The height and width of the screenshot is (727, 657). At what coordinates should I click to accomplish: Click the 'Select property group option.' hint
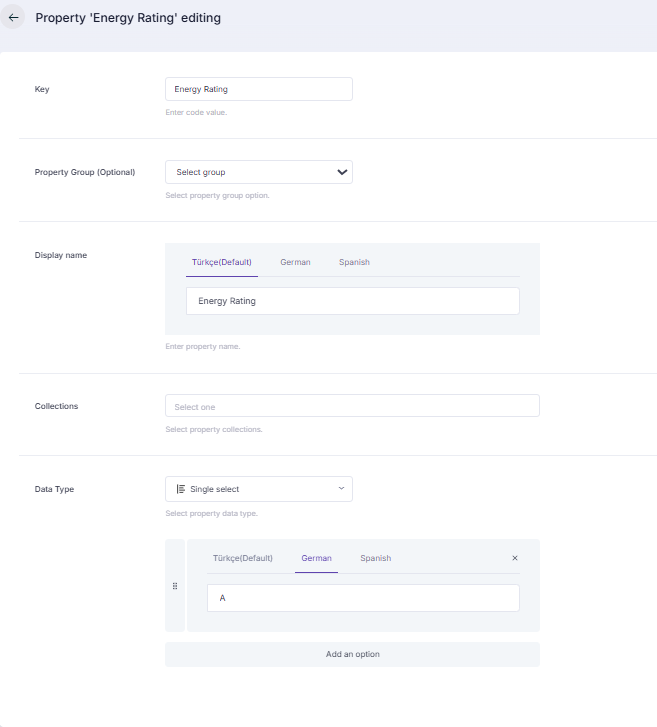pyautogui.click(x=217, y=195)
